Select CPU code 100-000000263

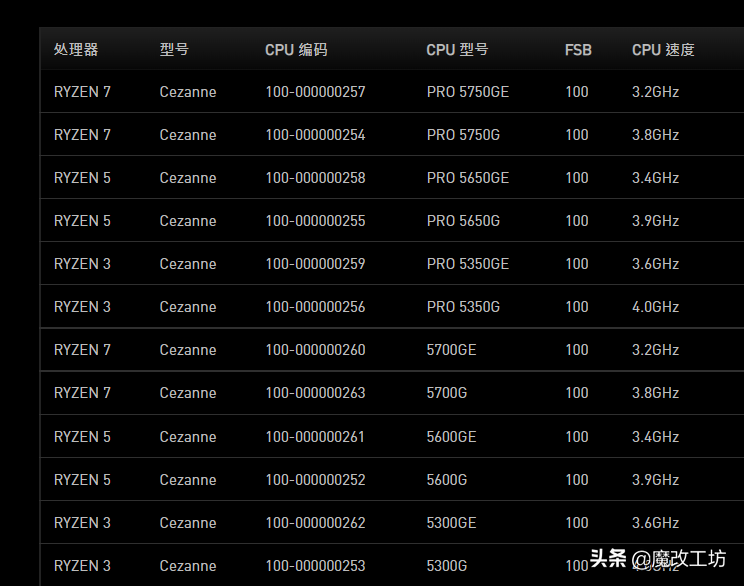pyautogui.click(x=316, y=393)
